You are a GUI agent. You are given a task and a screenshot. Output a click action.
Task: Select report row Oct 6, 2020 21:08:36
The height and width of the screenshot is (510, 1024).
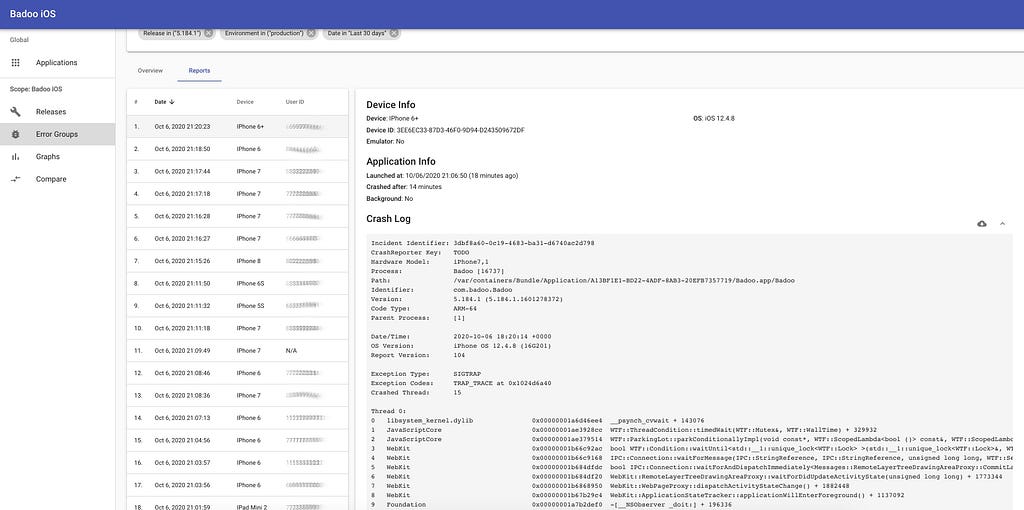(237, 395)
